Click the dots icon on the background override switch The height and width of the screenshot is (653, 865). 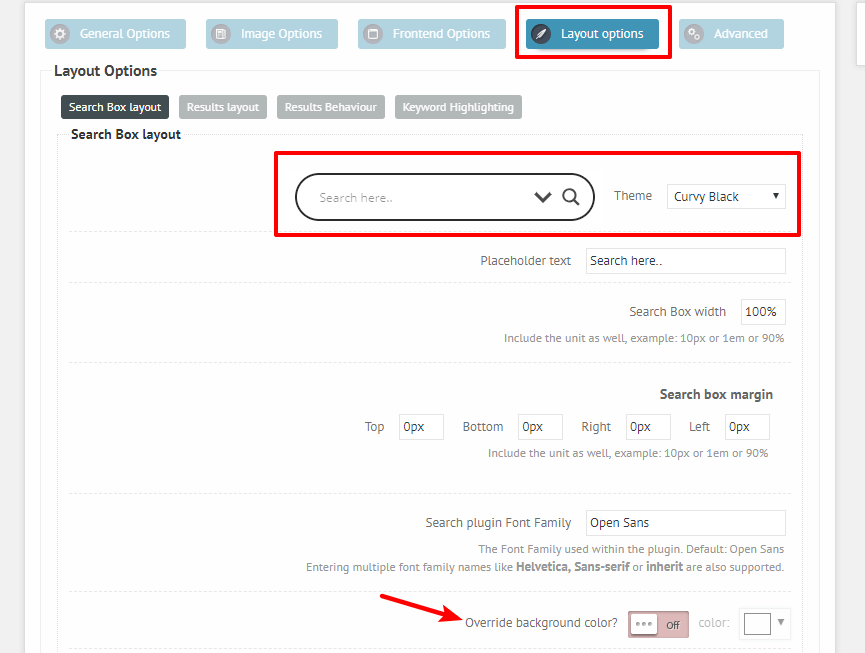(643, 623)
